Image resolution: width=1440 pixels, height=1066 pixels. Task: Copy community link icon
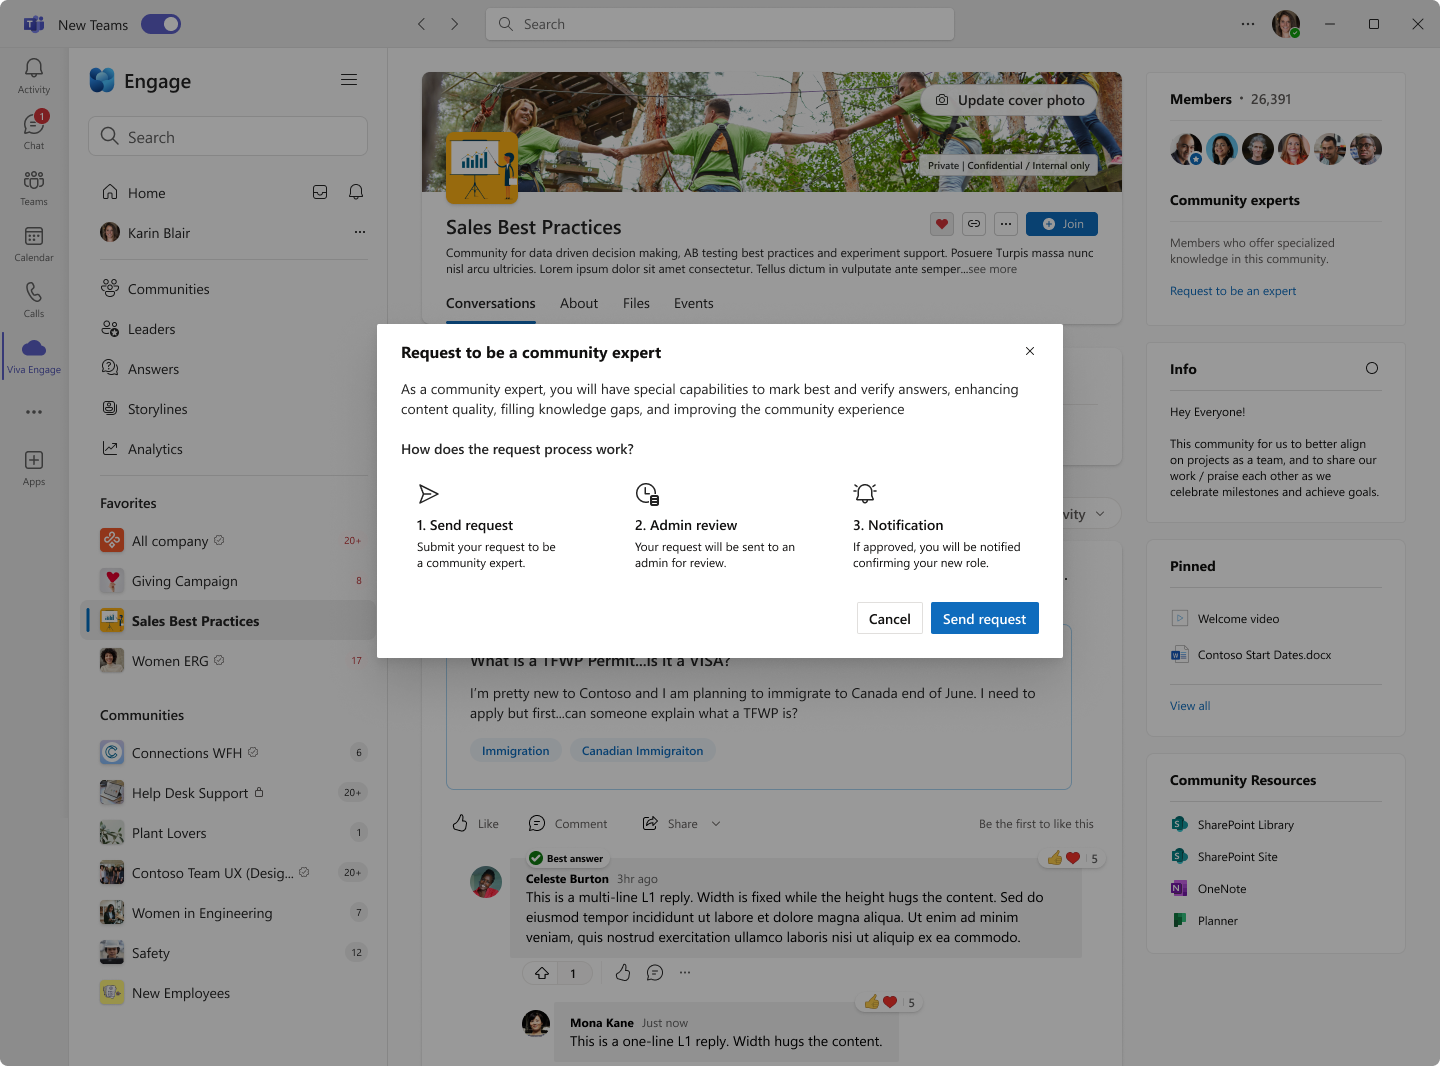point(974,224)
